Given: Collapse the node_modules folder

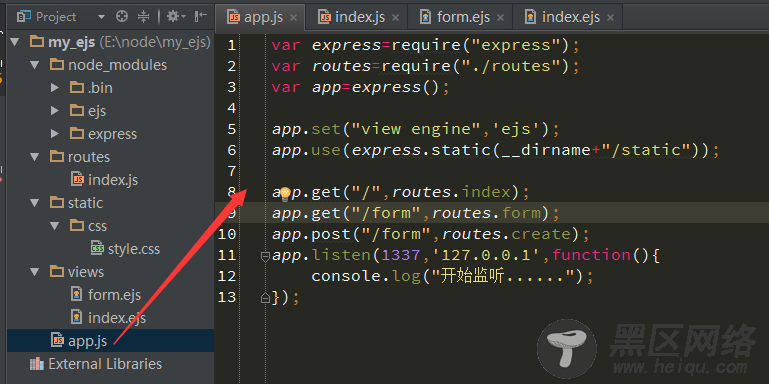Looking at the screenshot, I should click(x=34, y=65).
